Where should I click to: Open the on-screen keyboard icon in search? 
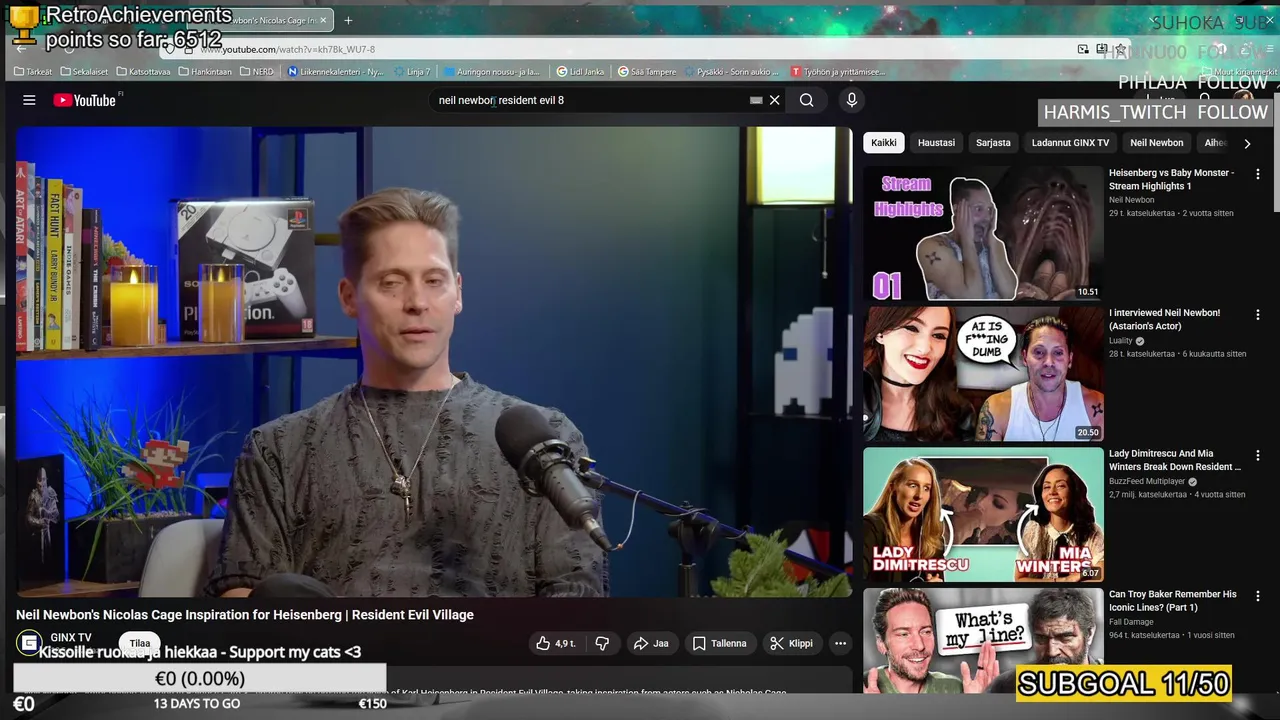click(756, 100)
